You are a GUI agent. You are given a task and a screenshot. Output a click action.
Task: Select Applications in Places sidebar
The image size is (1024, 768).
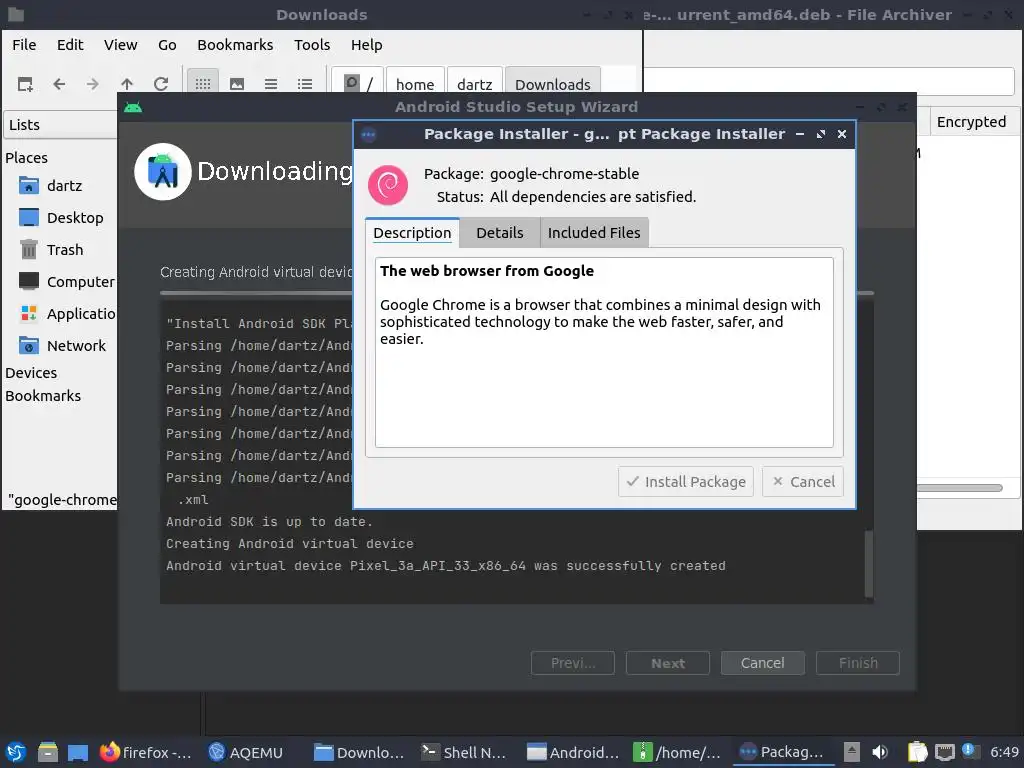[x=67, y=314]
